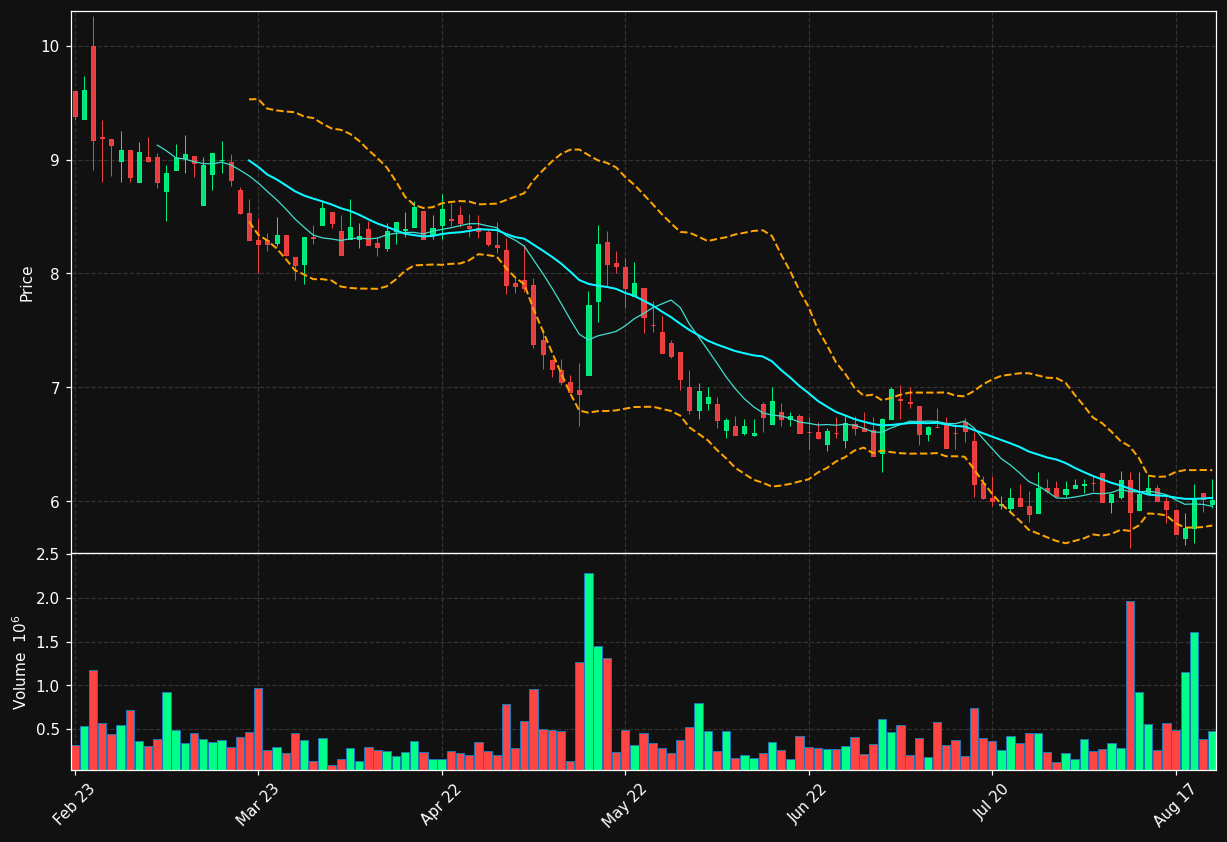Click the tall red candlestick reaching 10
This screenshot has width=1227, height=842.
coord(93,93)
